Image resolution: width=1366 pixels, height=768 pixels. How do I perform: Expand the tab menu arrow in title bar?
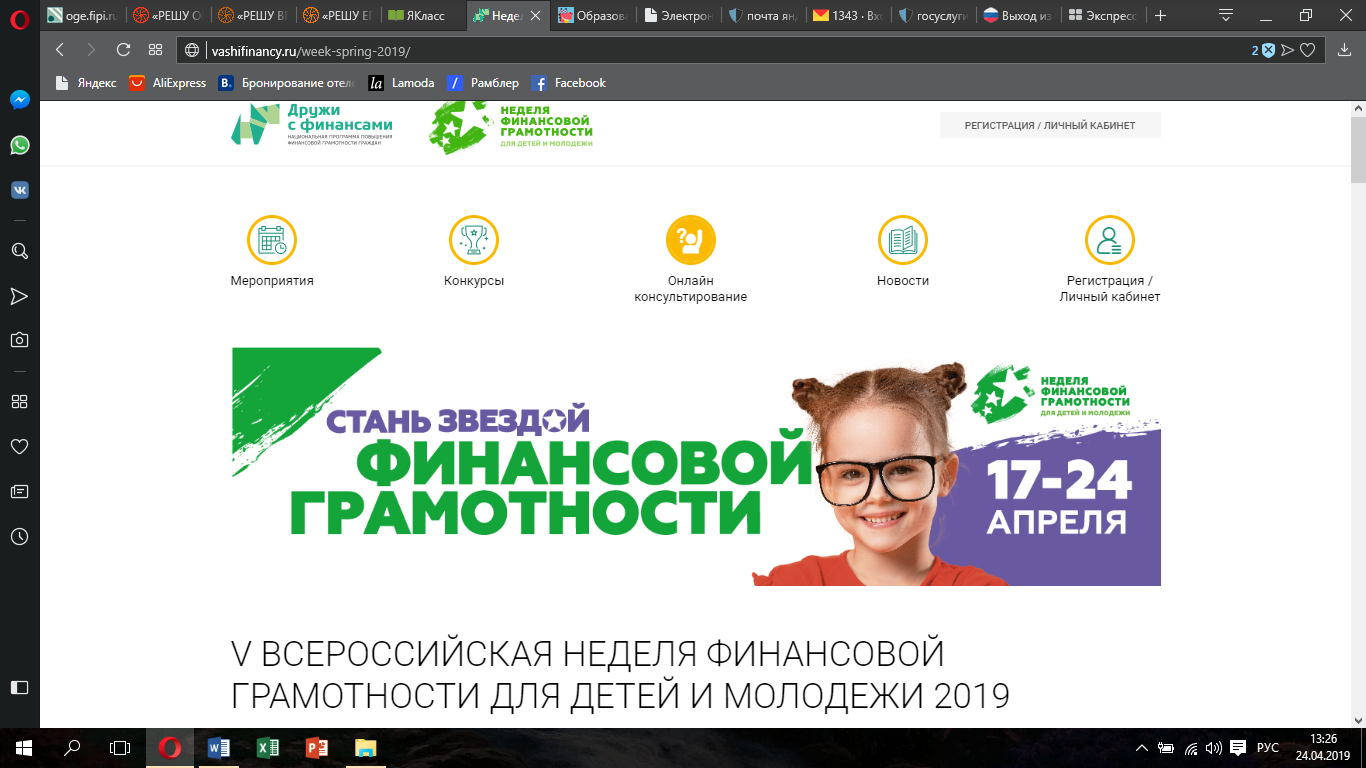pyautogui.click(x=1226, y=16)
